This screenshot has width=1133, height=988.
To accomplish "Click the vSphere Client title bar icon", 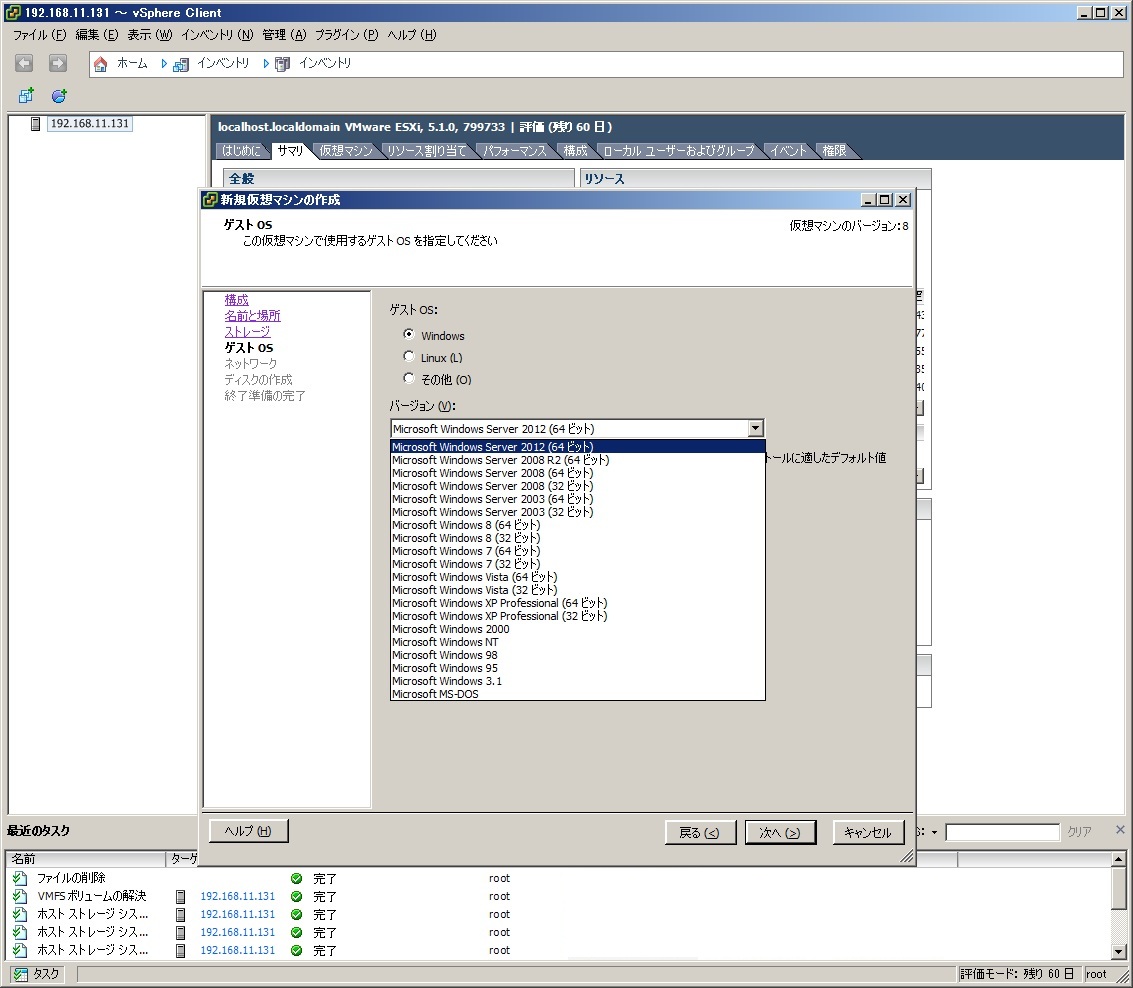I will tap(12, 12).
